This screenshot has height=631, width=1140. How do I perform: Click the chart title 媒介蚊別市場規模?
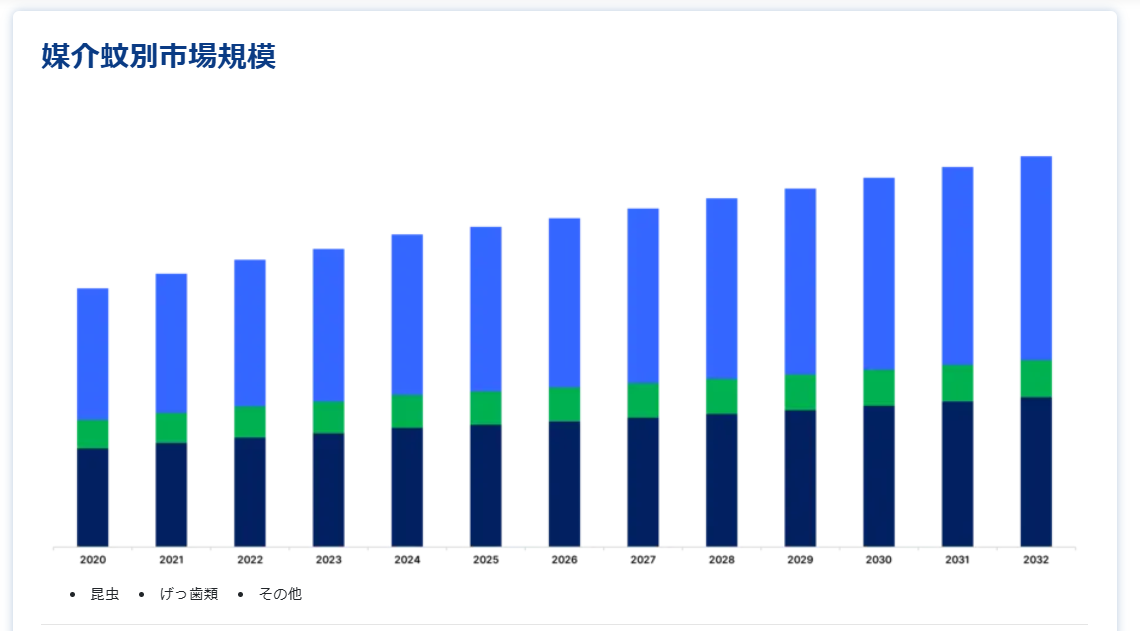click(158, 57)
